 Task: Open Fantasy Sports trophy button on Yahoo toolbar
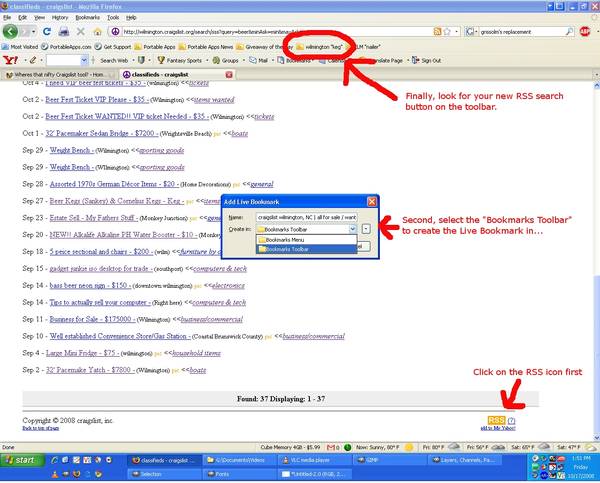[x=180, y=60]
